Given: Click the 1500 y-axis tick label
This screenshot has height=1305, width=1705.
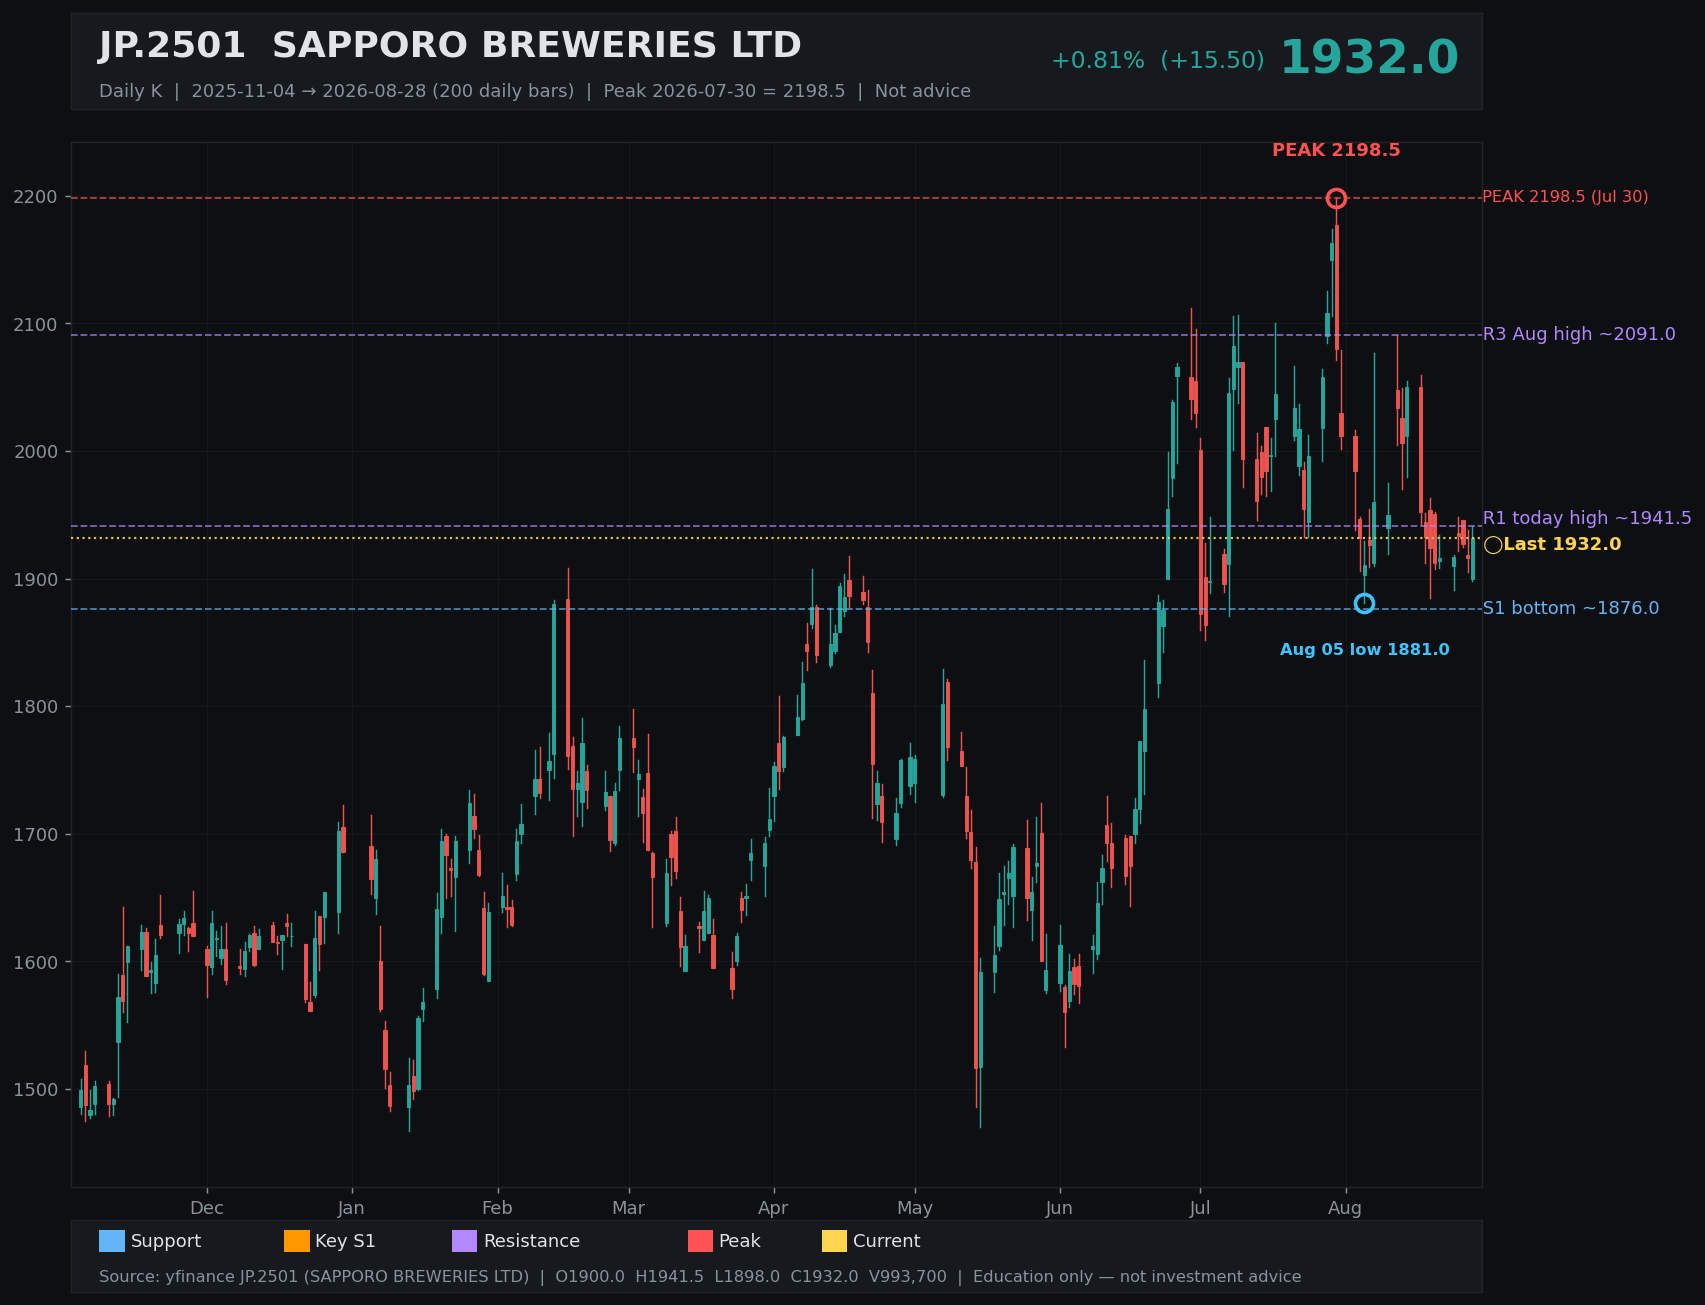Looking at the screenshot, I should point(36,1090).
